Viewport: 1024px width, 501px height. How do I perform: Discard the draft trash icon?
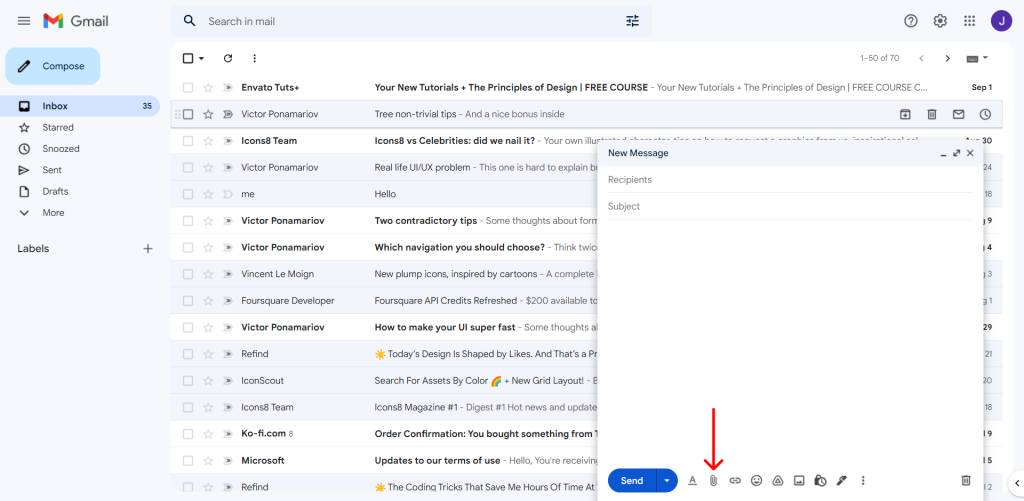[x=966, y=481]
